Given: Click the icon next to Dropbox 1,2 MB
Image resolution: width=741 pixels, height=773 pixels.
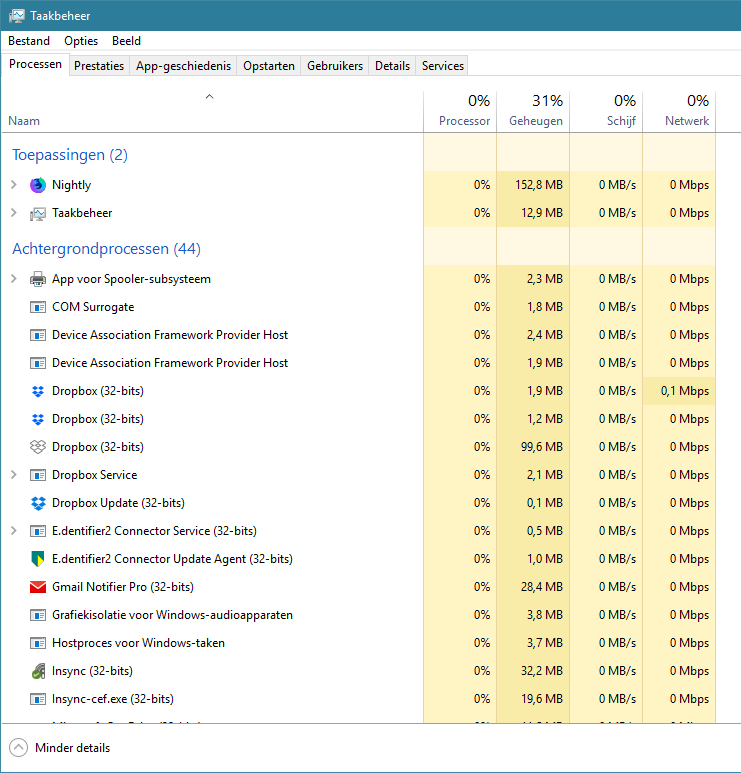Looking at the screenshot, I should pos(38,419).
